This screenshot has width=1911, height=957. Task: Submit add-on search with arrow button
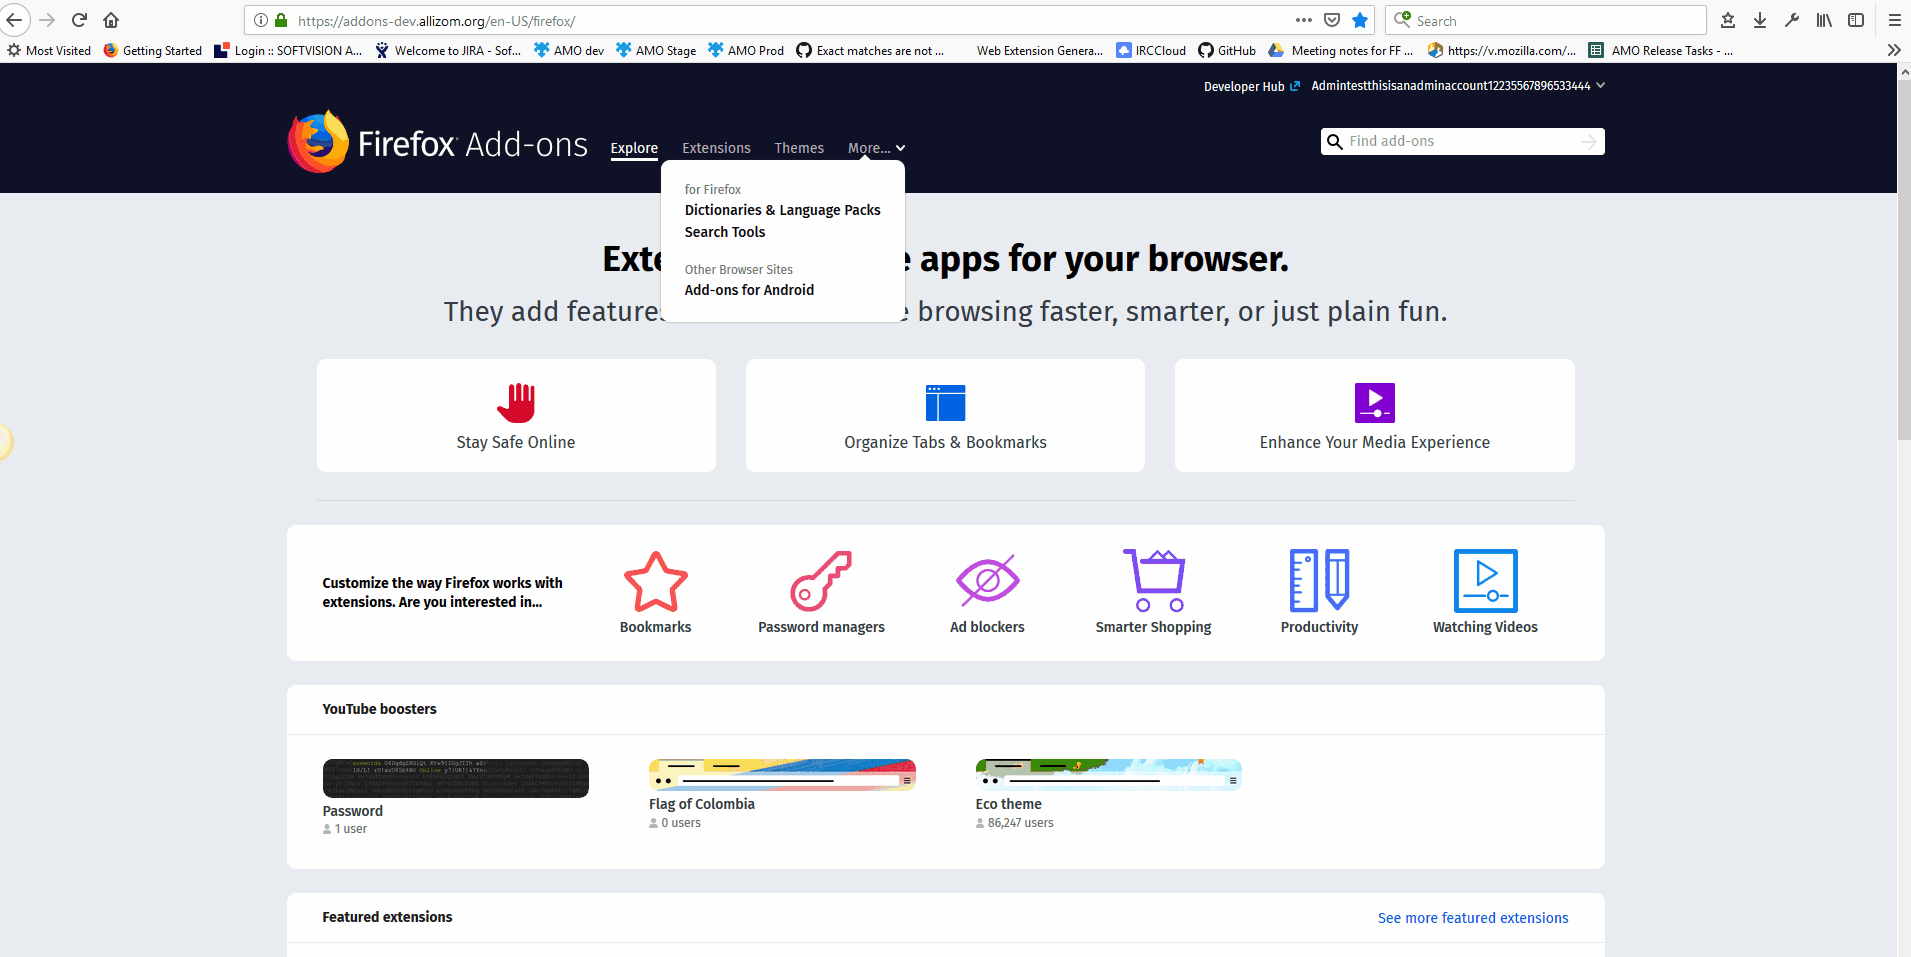[1589, 142]
